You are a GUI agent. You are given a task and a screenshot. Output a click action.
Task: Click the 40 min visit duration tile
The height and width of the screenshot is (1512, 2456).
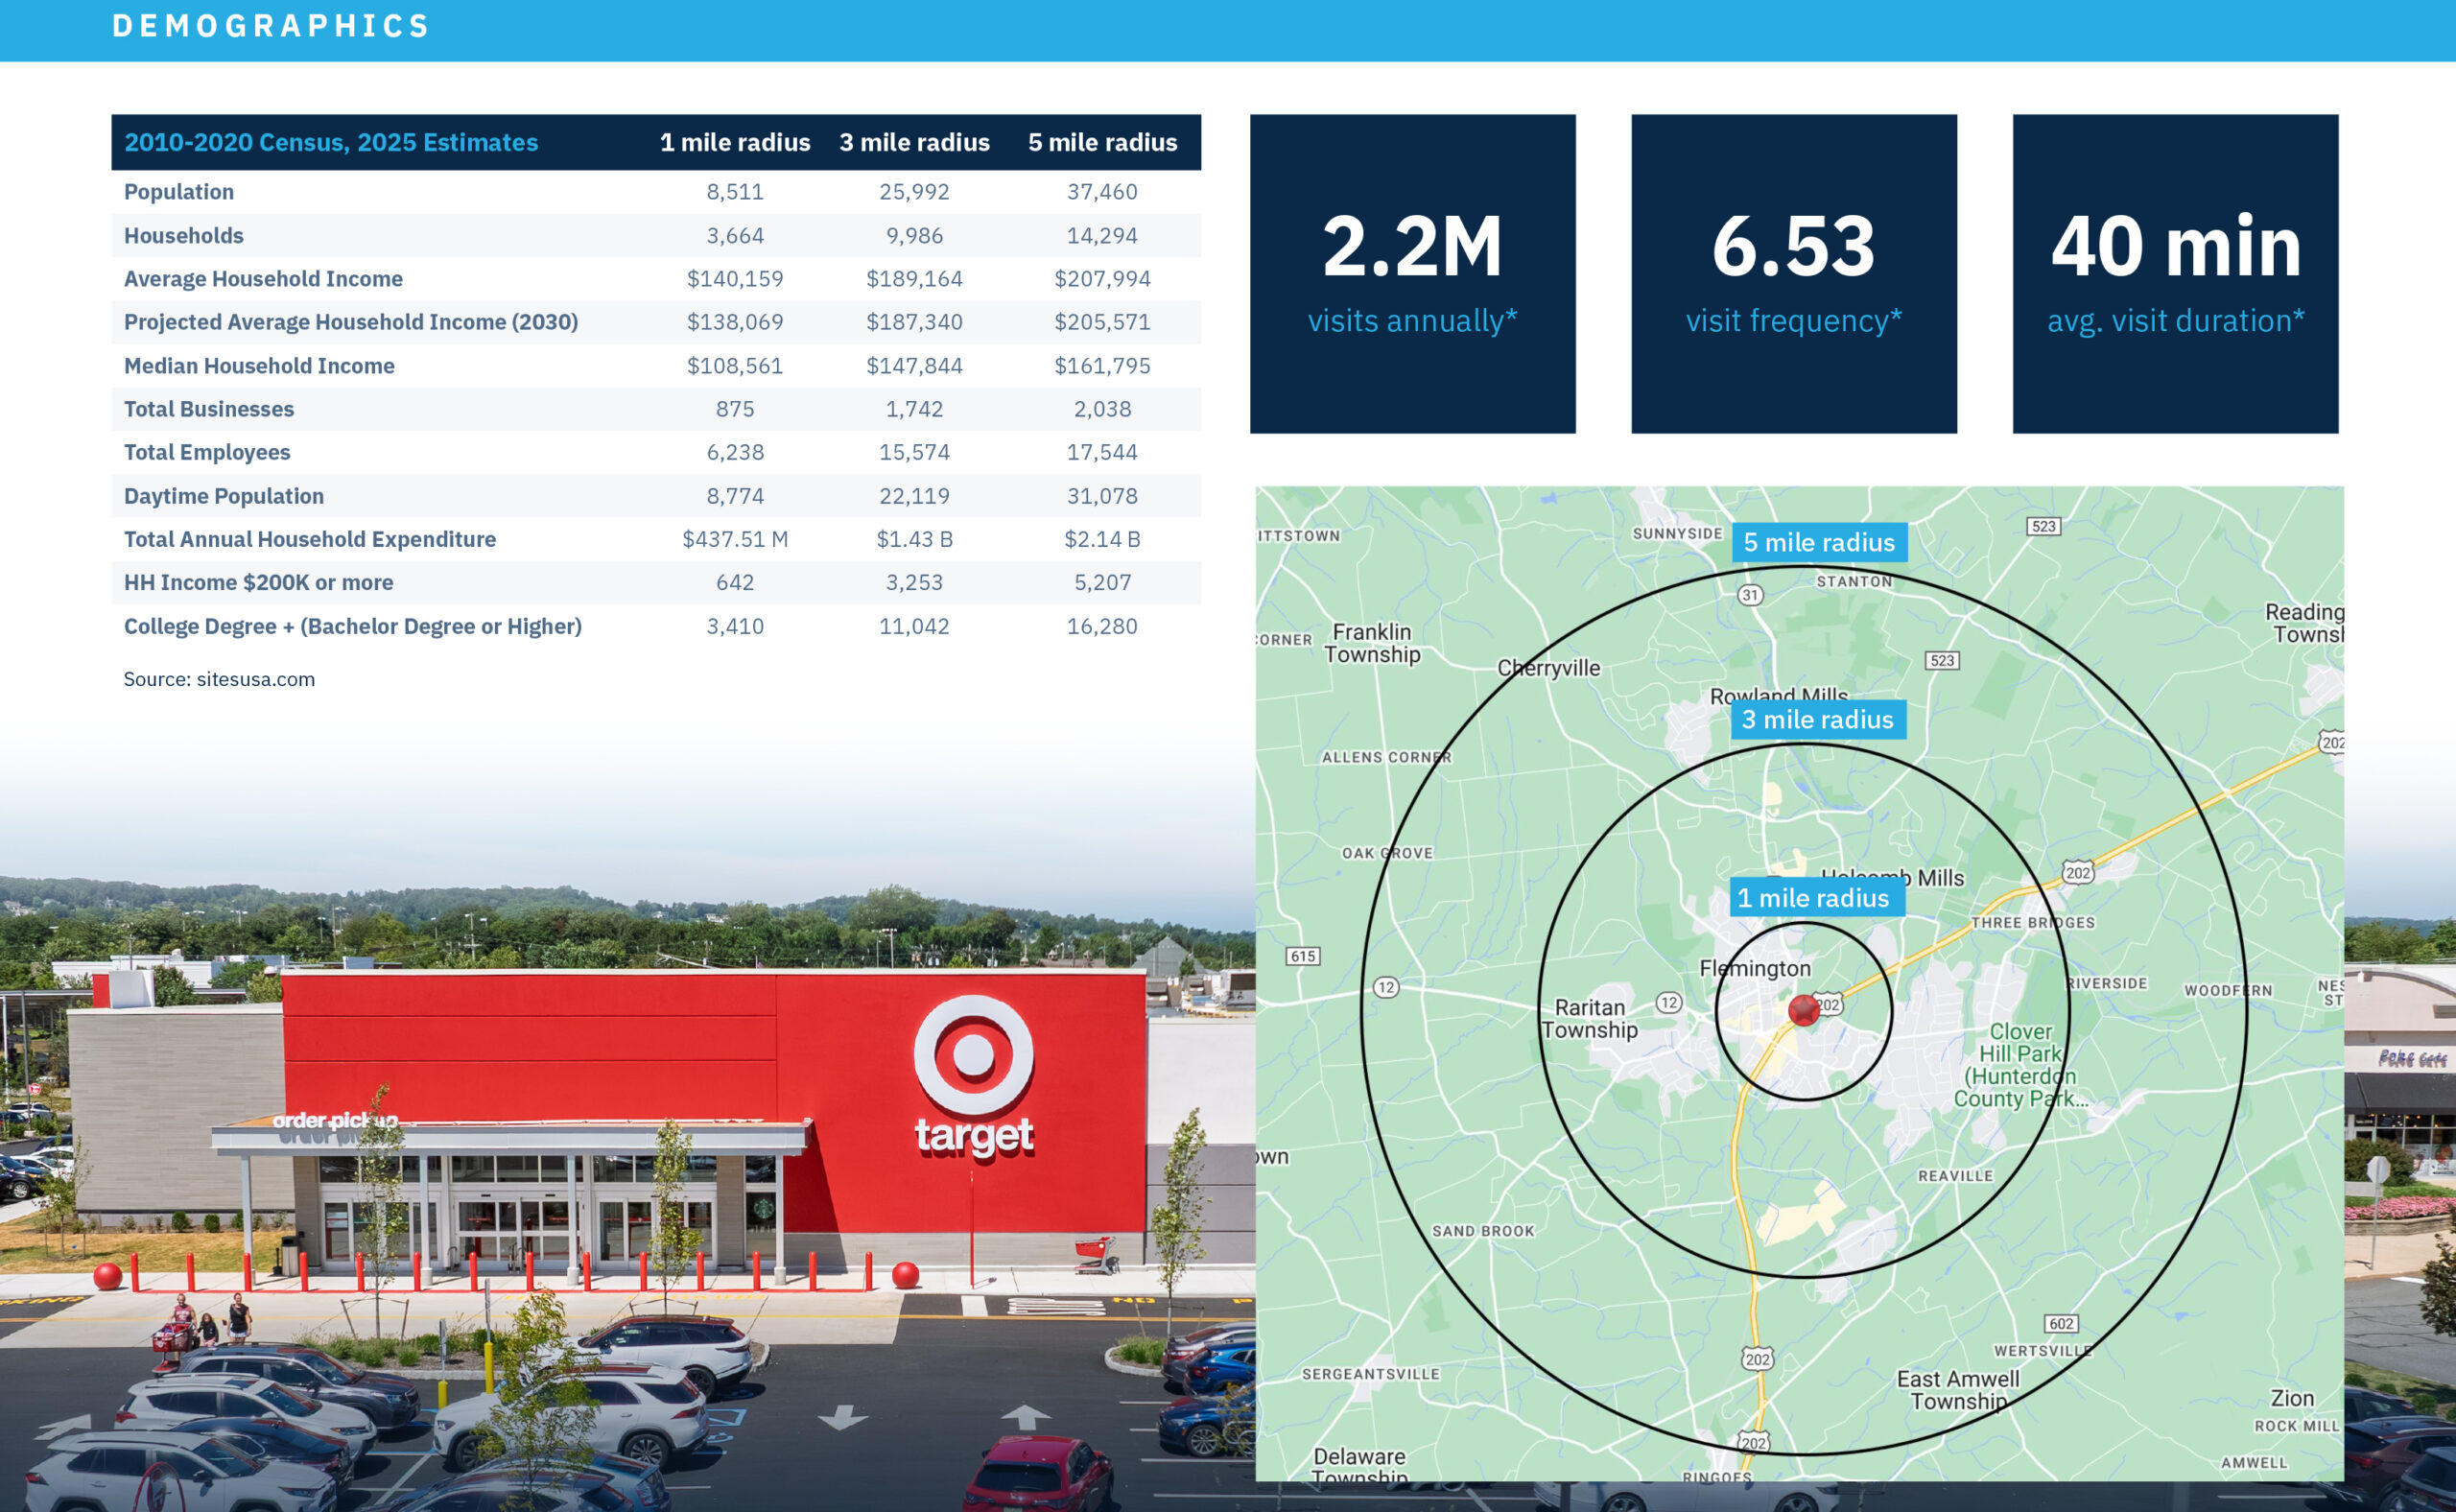tap(2175, 273)
